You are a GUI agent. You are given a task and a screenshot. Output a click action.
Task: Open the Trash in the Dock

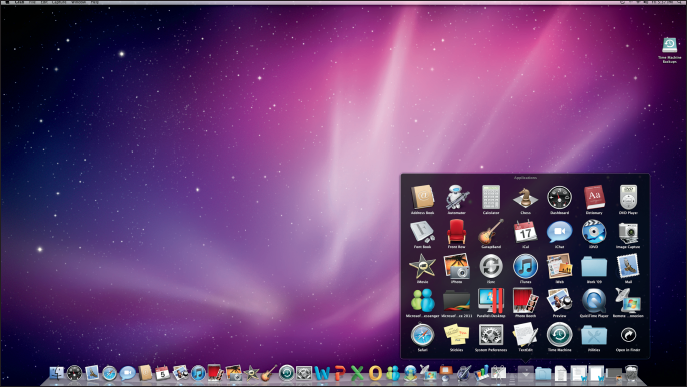coord(631,373)
